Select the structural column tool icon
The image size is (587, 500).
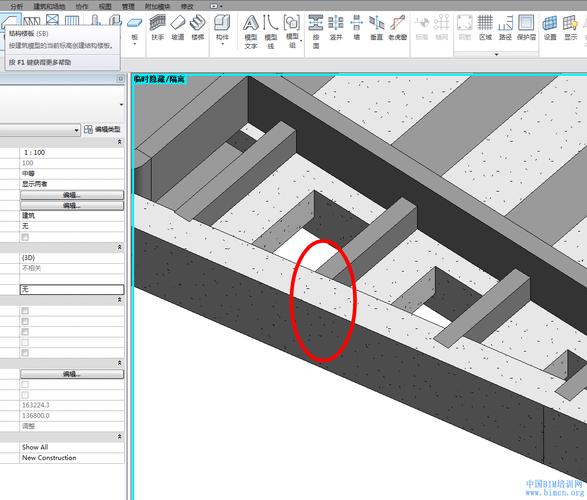(96, 21)
